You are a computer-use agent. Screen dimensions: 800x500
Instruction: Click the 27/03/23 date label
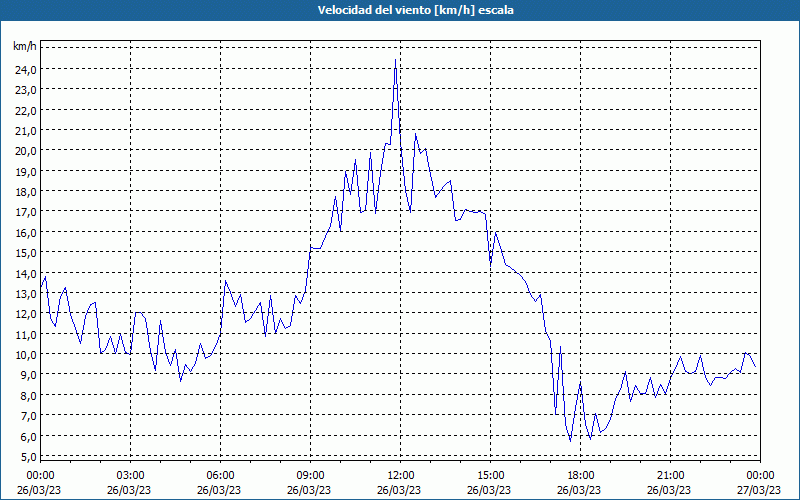pos(760,490)
